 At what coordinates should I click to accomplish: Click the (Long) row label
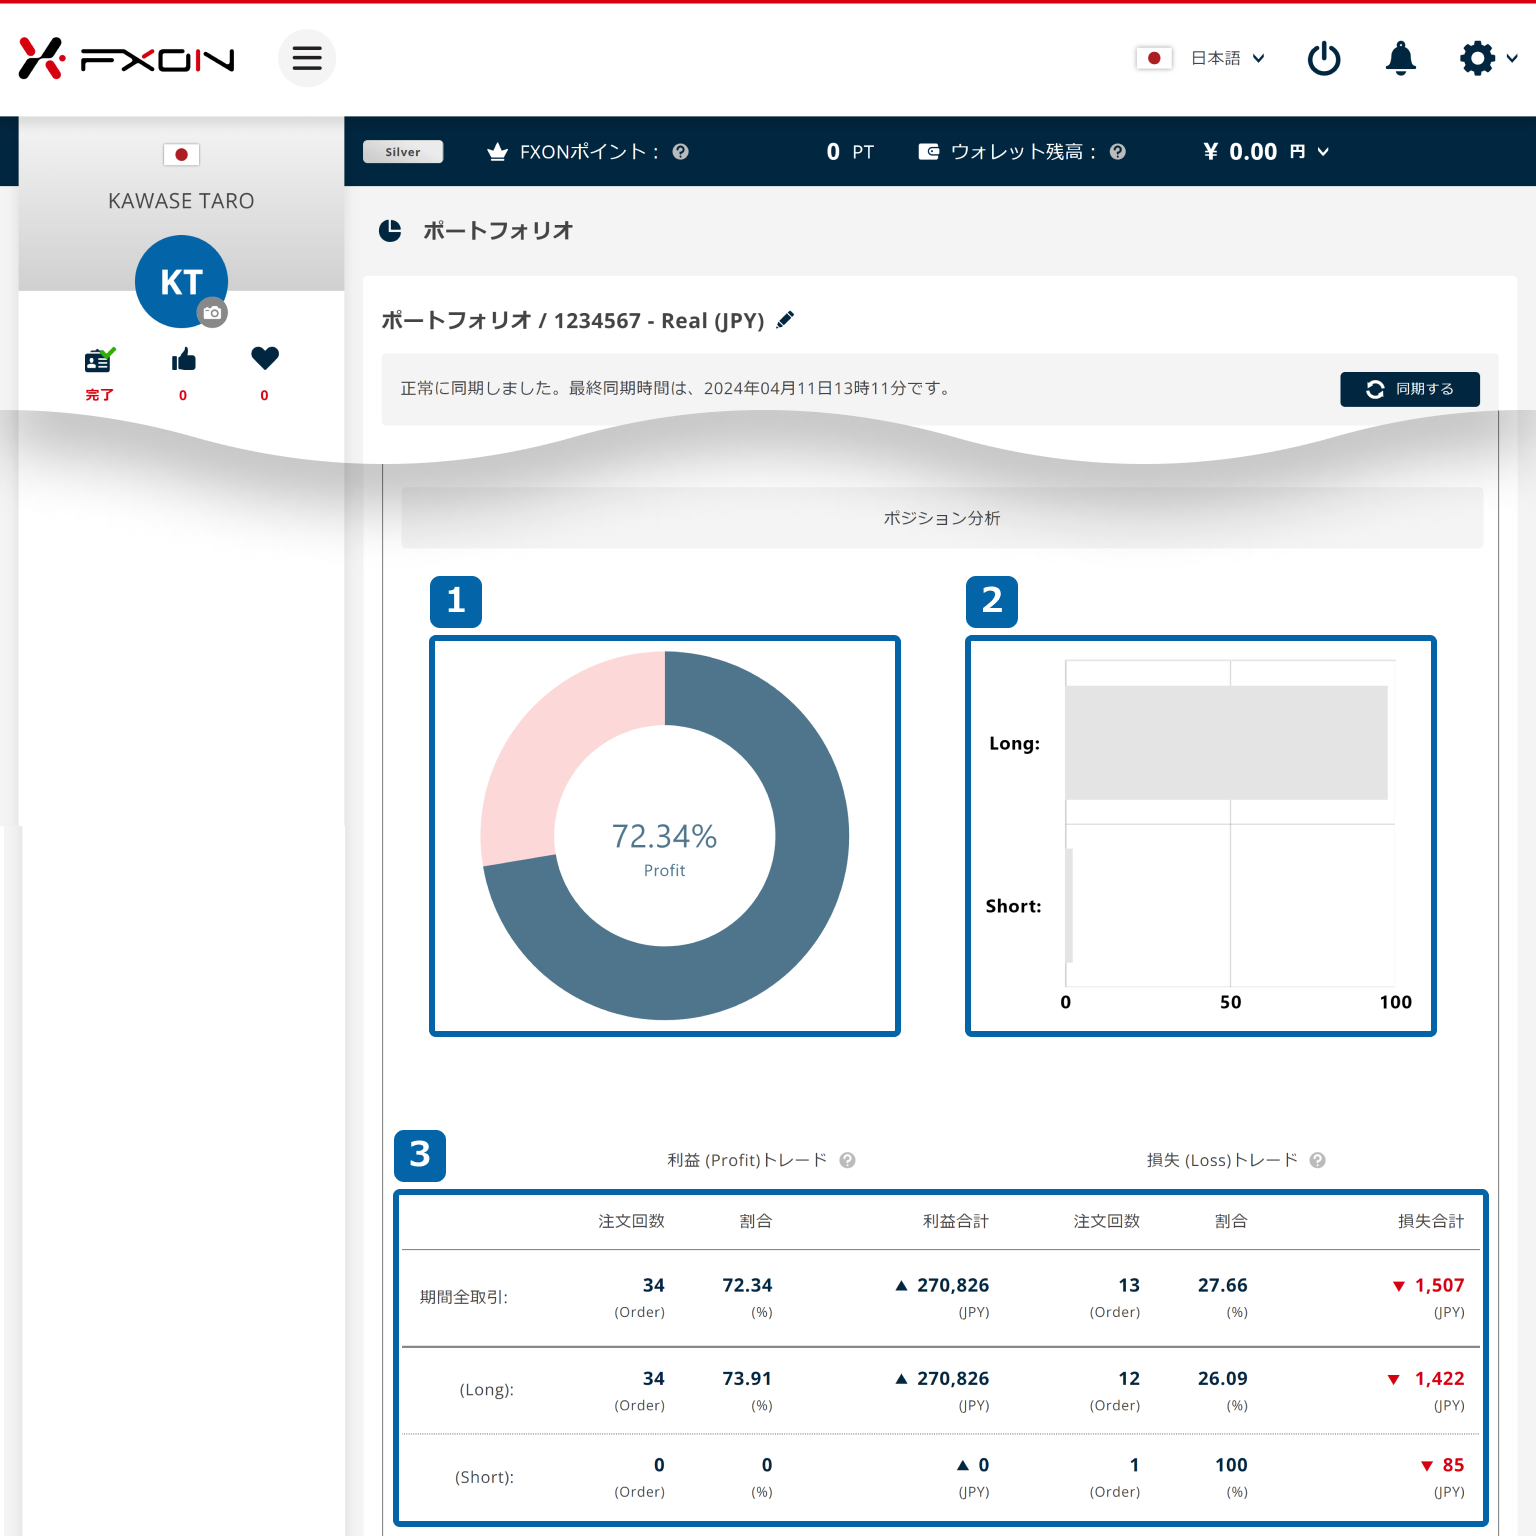pyautogui.click(x=486, y=1390)
